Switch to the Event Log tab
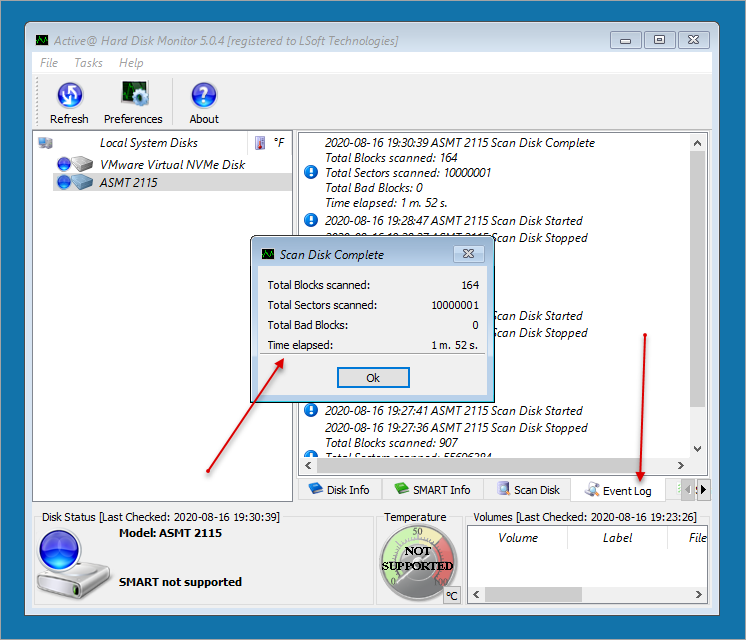This screenshot has height=640, width=746. pyautogui.click(x=618, y=490)
